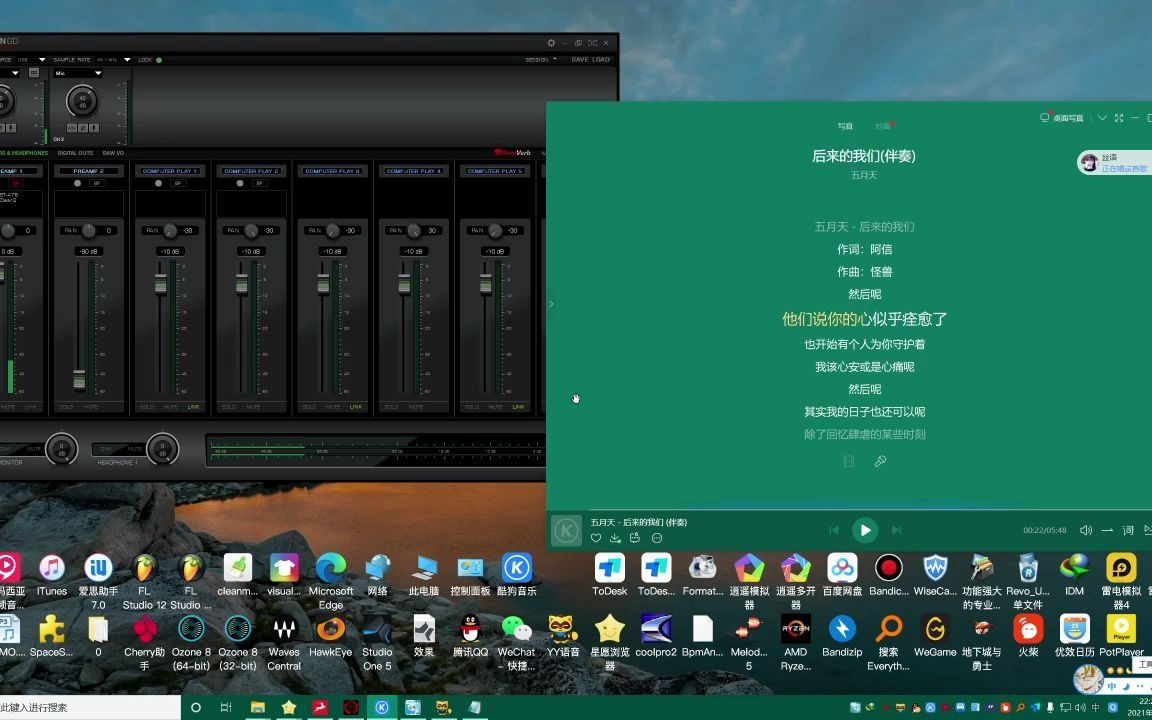Open the 丝语 user badge

[1115, 162]
